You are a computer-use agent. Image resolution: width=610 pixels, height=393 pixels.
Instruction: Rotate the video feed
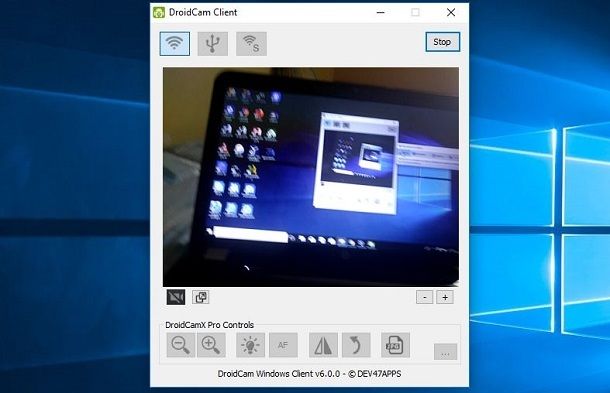(356, 345)
